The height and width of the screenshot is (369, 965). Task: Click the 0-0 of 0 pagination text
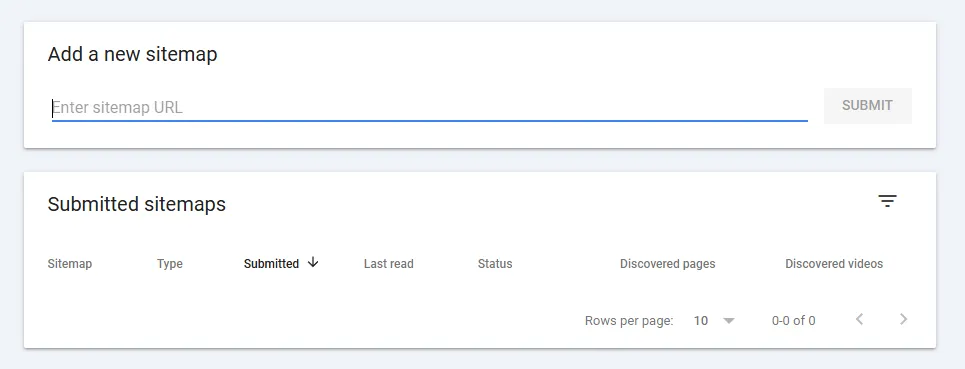pyautogui.click(x=793, y=320)
